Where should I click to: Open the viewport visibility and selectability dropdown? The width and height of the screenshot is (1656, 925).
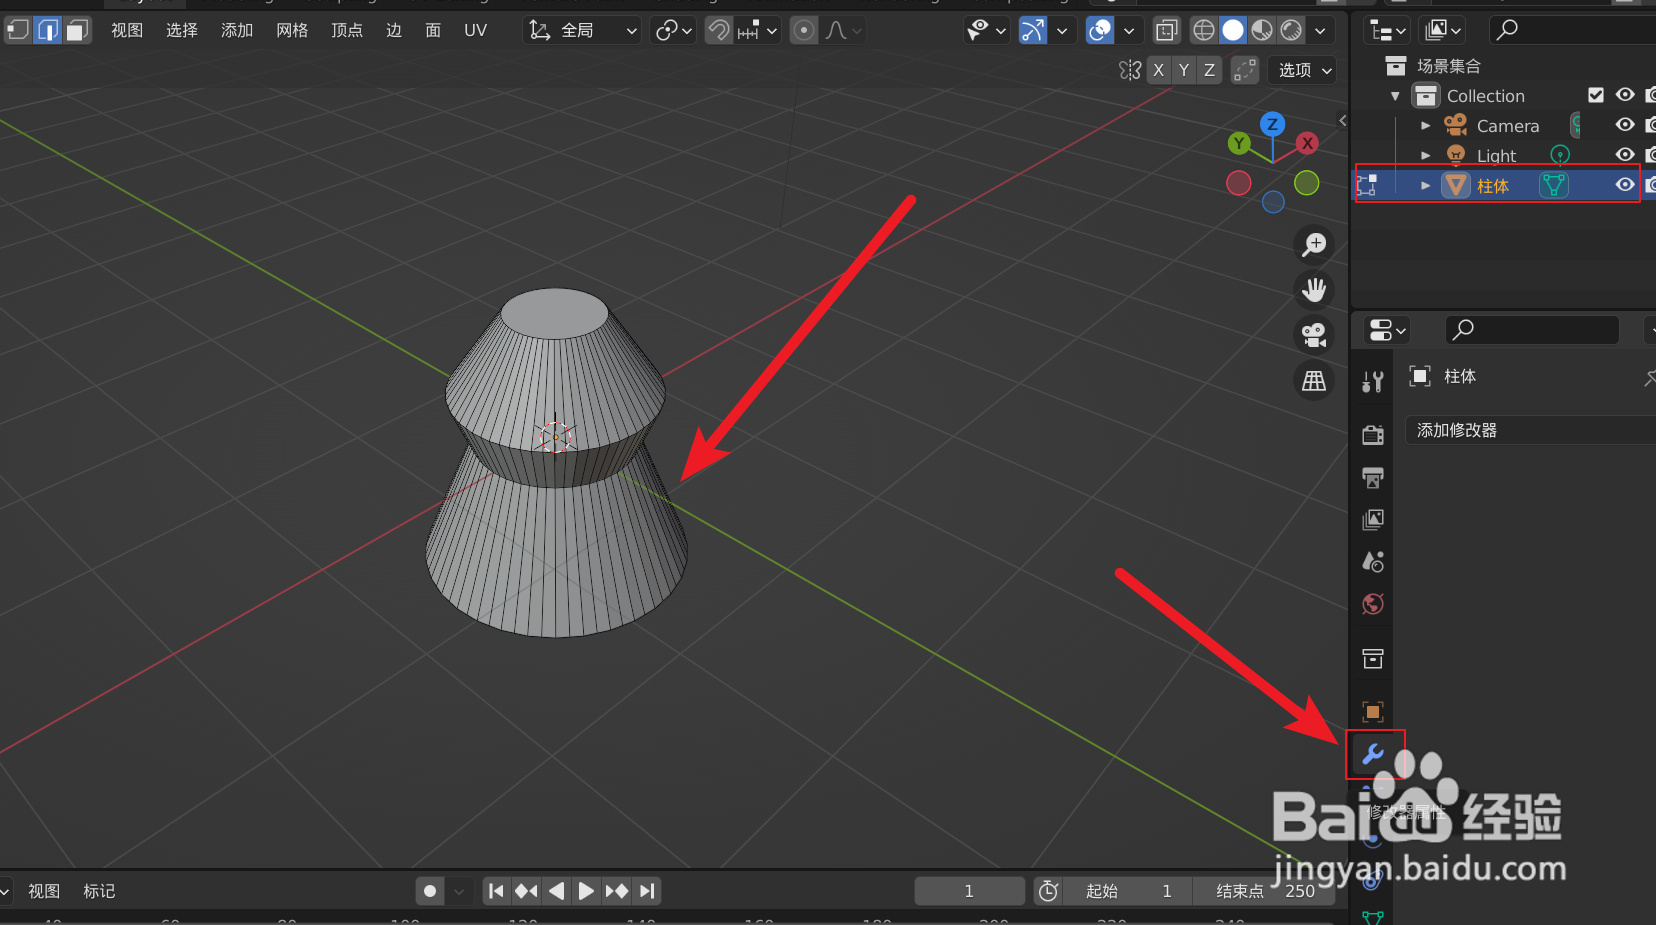coord(986,30)
